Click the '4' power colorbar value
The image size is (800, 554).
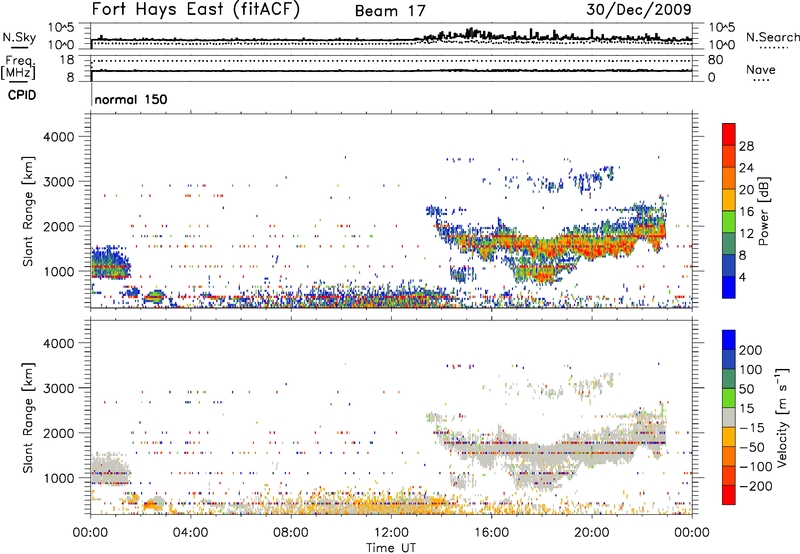tap(742, 277)
